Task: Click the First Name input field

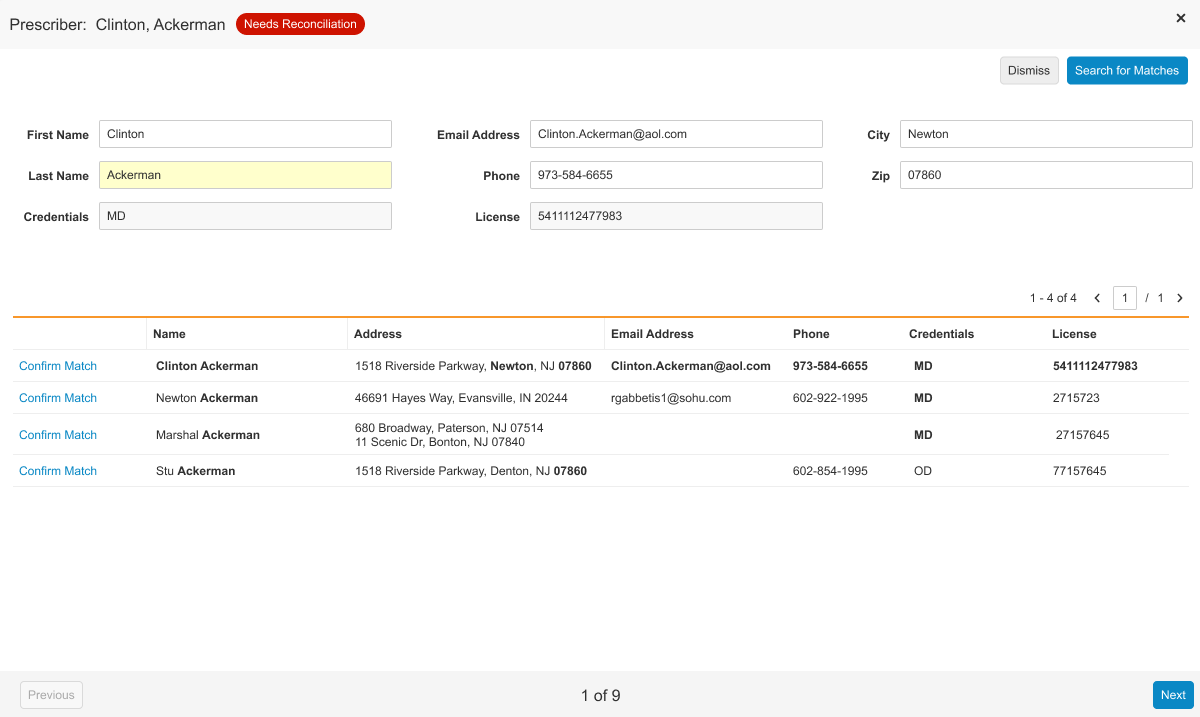Action: (245, 134)
